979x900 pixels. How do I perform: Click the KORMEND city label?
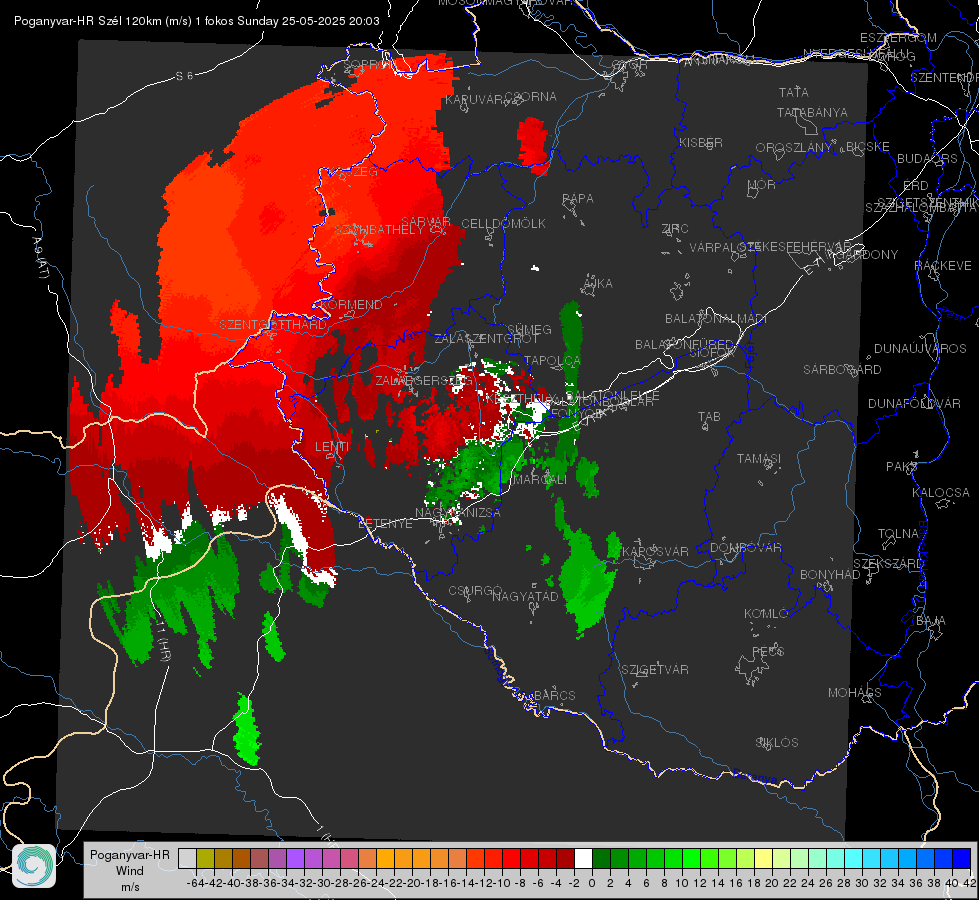tap(350, 305)
